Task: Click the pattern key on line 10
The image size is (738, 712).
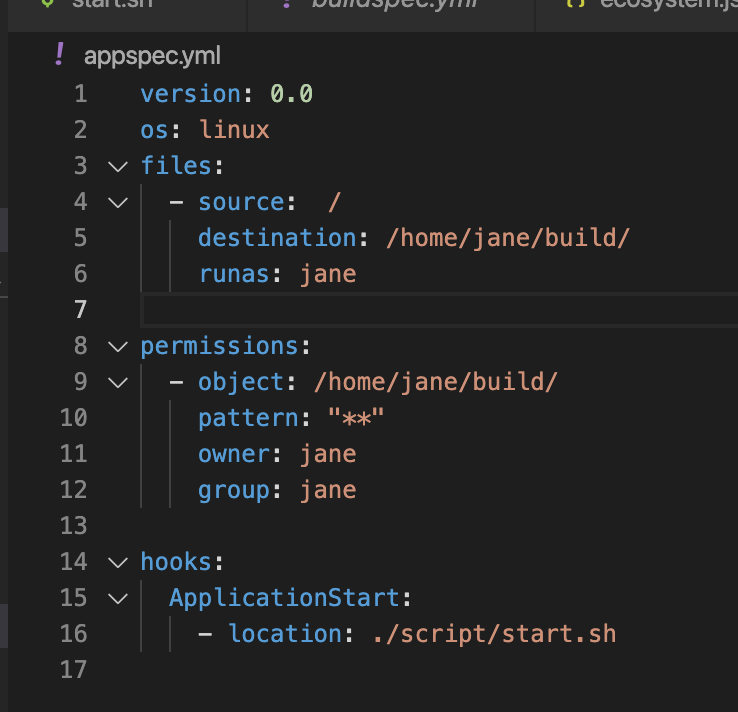Action: (249, 418)
